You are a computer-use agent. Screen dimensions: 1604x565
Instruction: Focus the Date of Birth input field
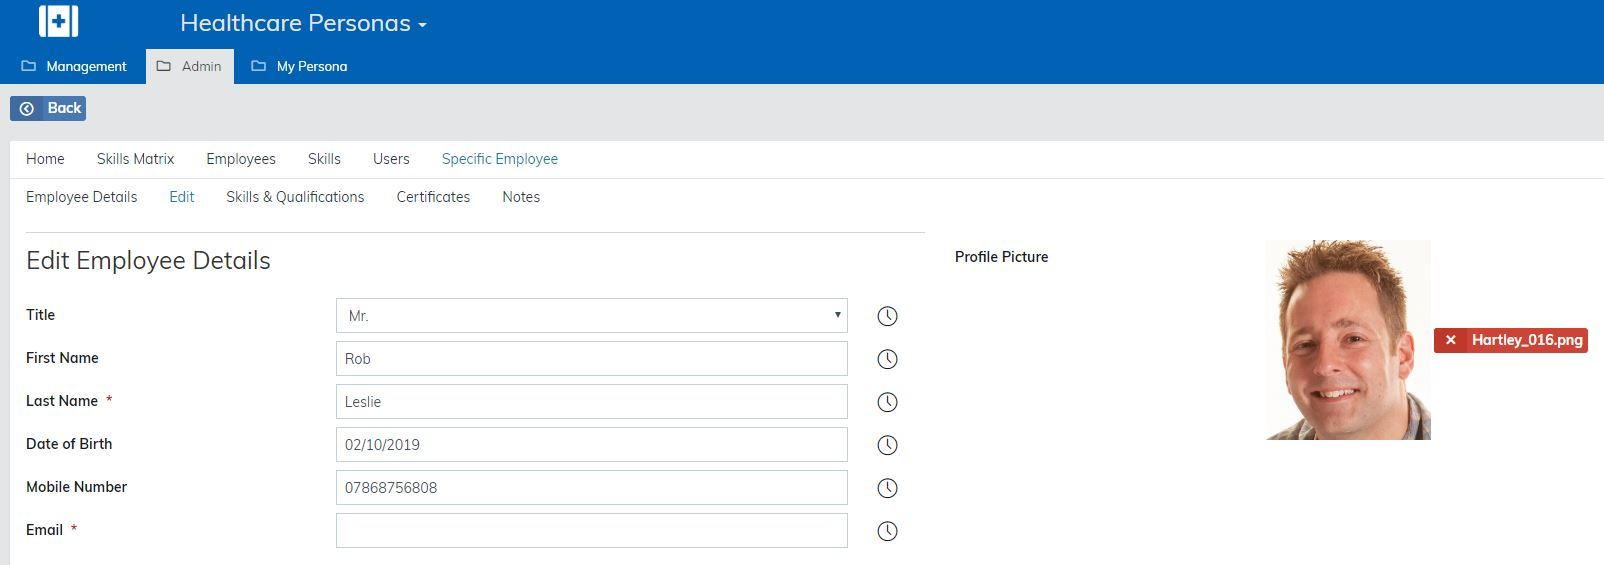tap(591, 445)
